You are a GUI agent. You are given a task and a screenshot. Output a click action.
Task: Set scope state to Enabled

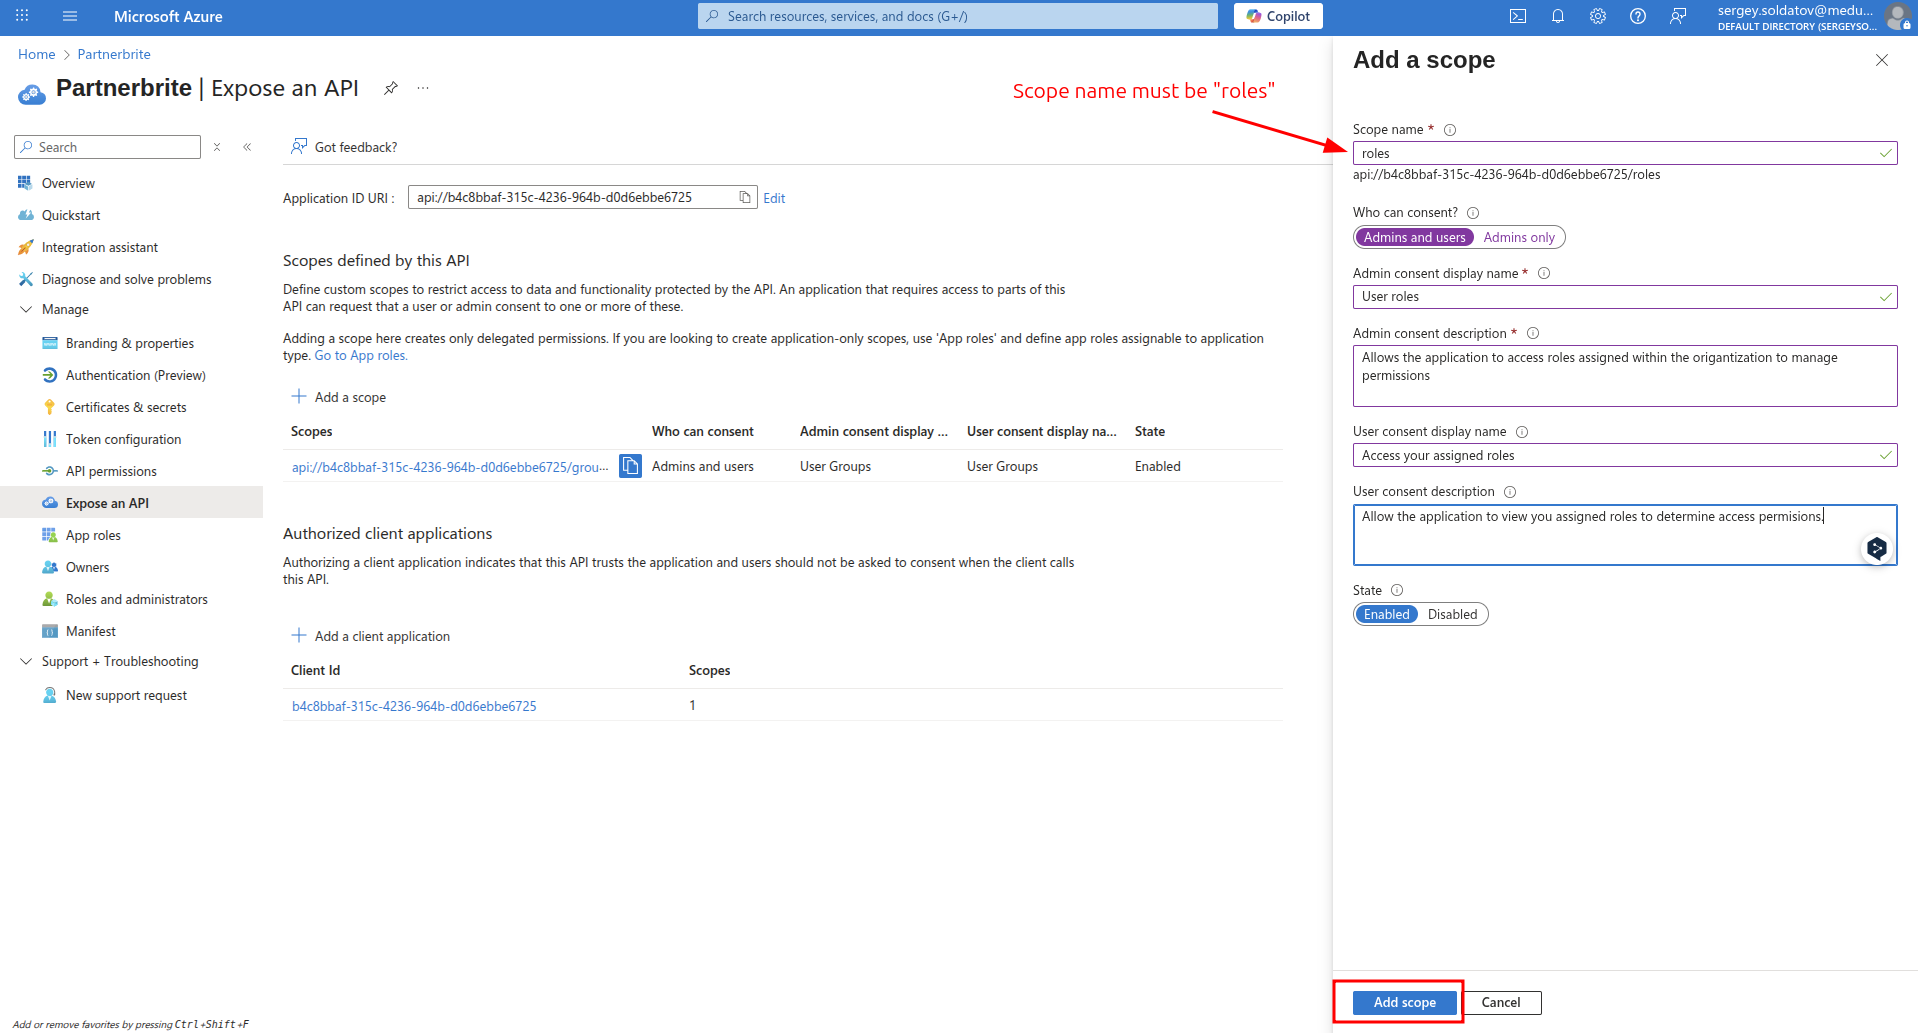pos(1386,614)
